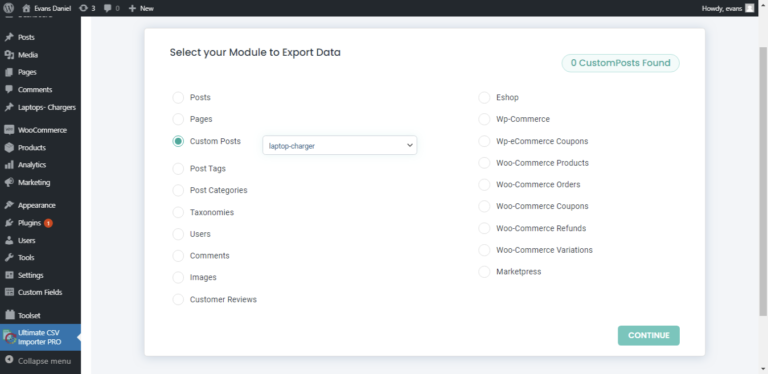Click the Laptops- Chargers pin icon
Screen dimensions: 768x374
pos(9,107)
